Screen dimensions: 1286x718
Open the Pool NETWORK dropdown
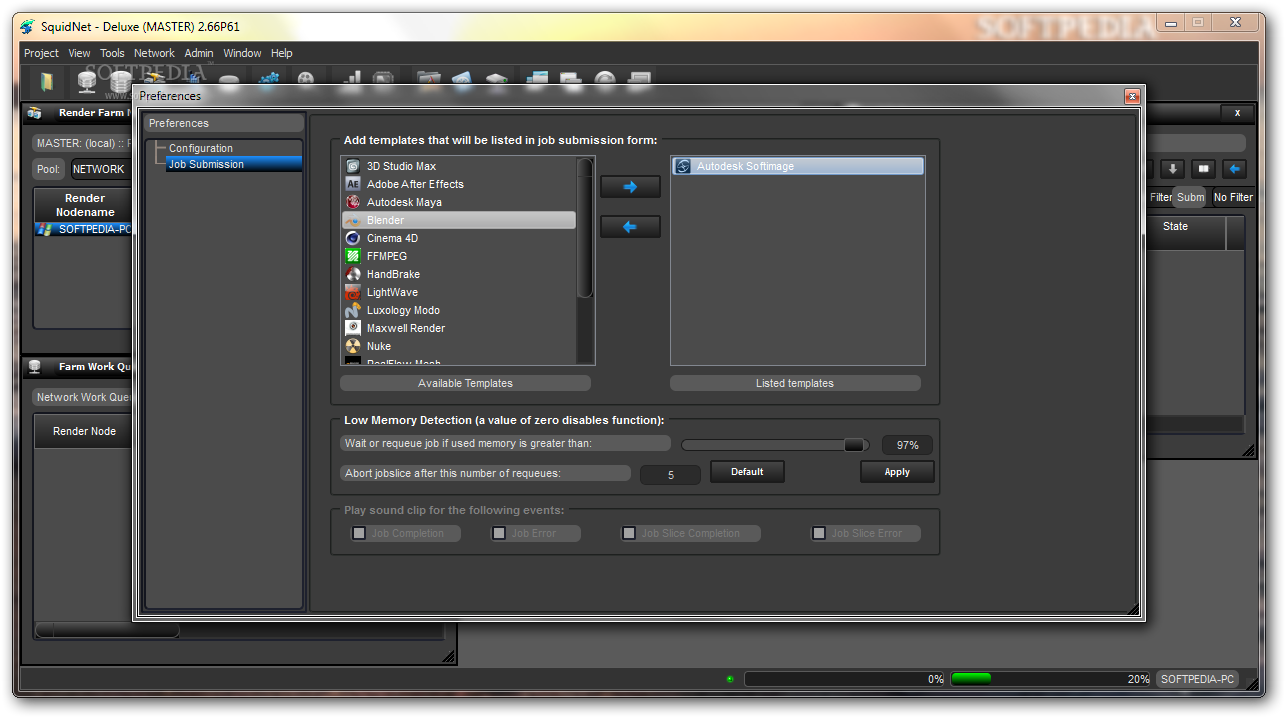[x=99, y=169]
